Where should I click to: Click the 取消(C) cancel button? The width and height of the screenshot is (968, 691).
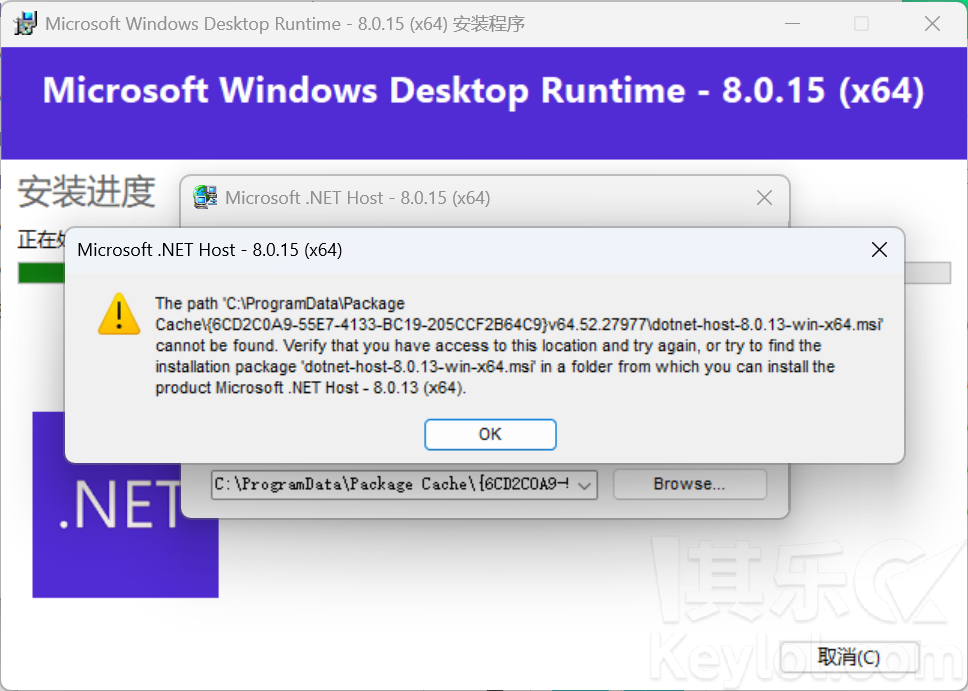849,657
